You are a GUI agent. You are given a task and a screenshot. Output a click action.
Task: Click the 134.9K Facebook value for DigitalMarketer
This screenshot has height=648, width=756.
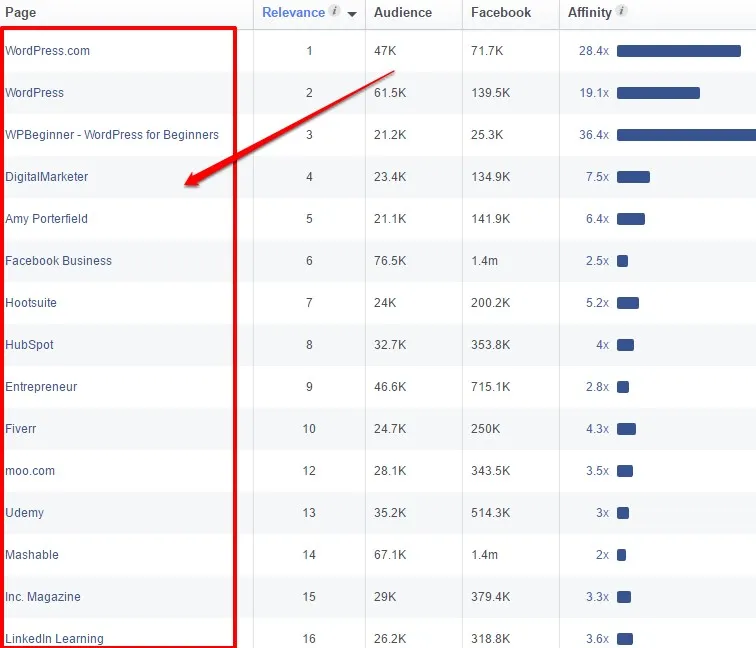click(490, 176)
